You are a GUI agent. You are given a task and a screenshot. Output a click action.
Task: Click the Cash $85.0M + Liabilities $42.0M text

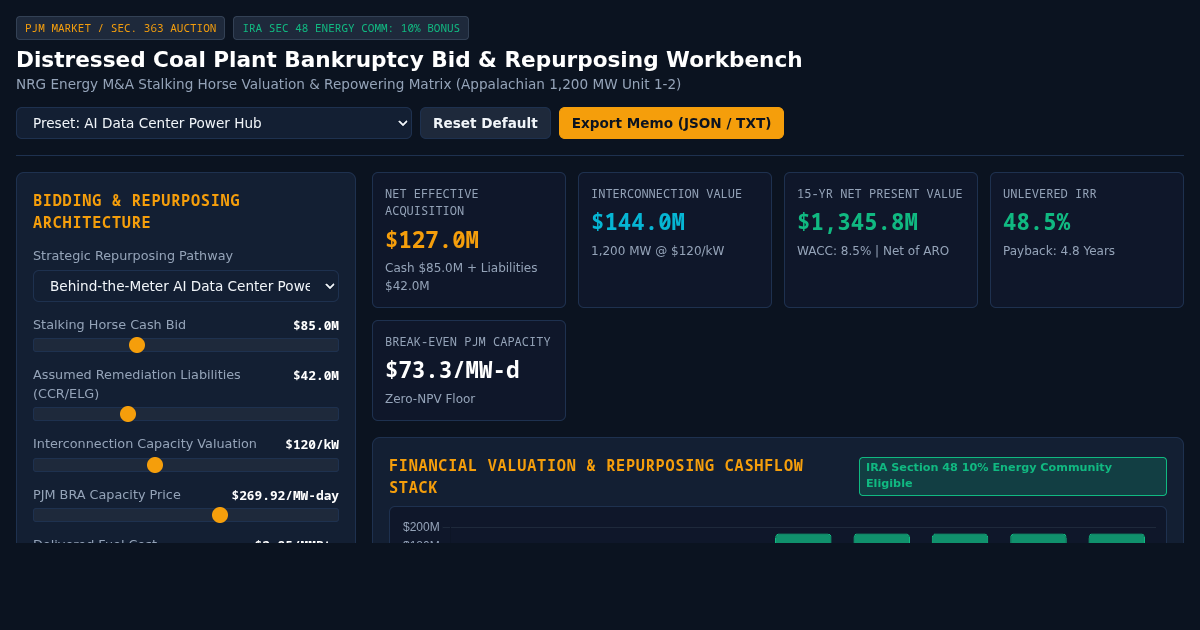click(x=461, y=277)
